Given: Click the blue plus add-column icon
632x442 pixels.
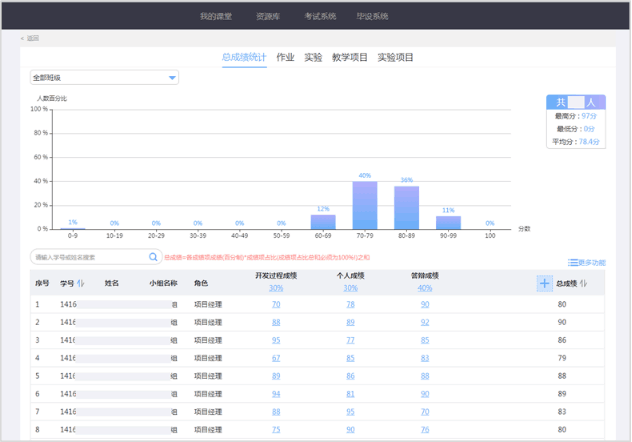Looking at the screenshot, I should point(544,283).
